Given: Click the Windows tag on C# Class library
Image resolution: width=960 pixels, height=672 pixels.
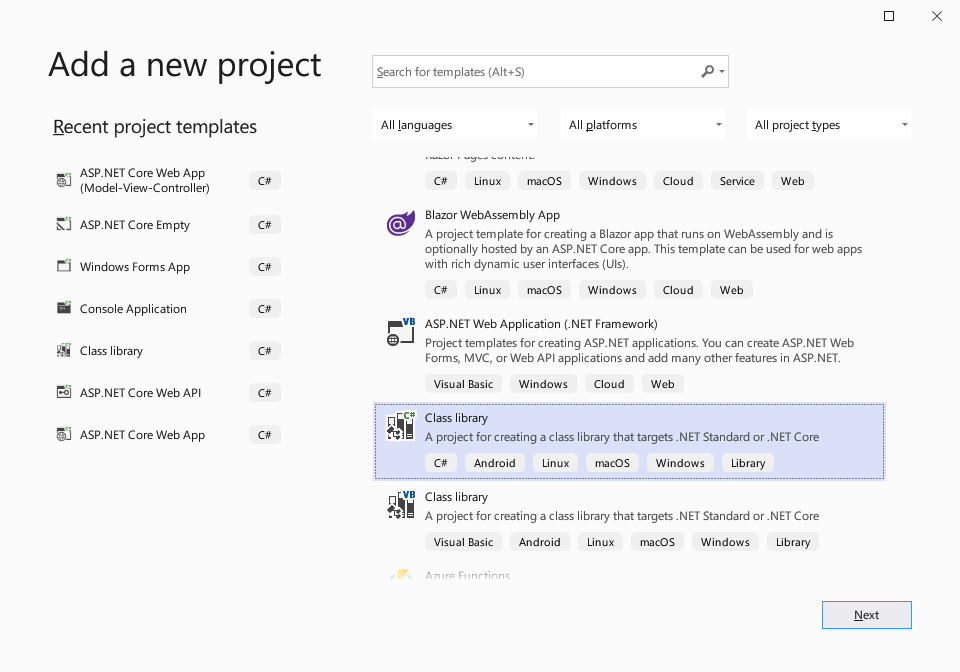Looking at the screenshot, I should [x=680, y=463].
